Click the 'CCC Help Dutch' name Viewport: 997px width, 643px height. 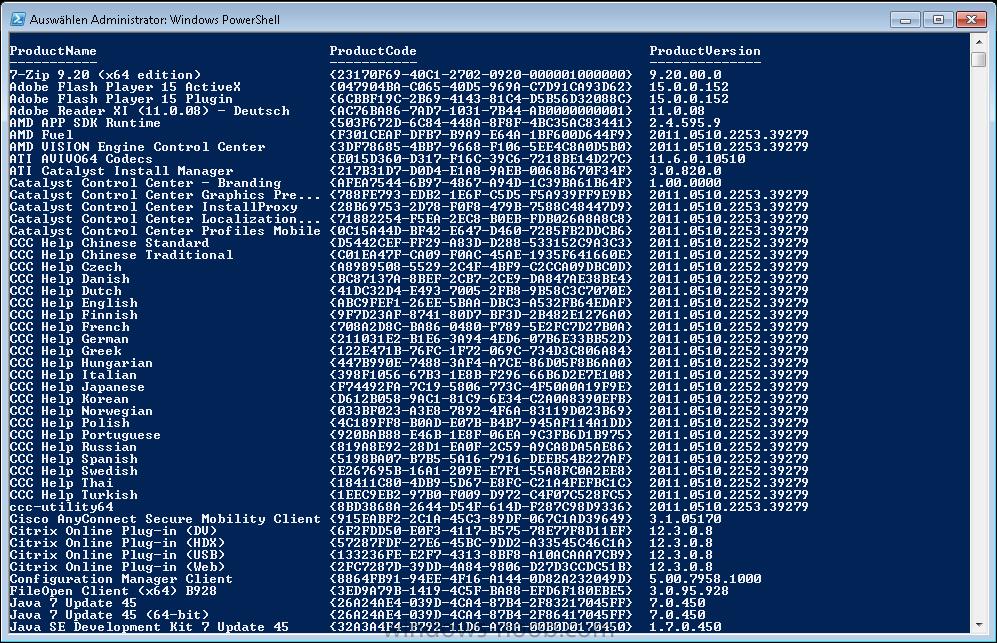pyautogui.click(x=65, y=291)
